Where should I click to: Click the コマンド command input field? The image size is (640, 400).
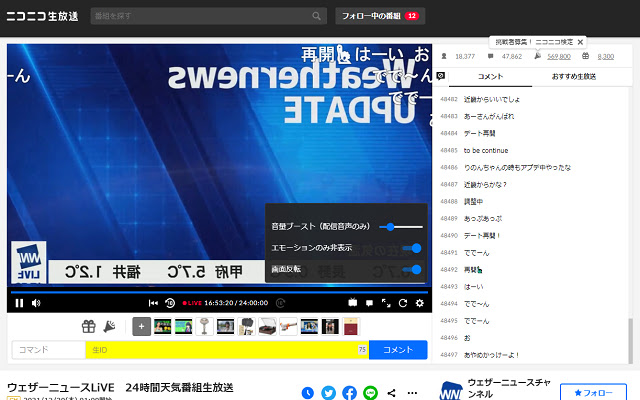[x=47, y=349]
